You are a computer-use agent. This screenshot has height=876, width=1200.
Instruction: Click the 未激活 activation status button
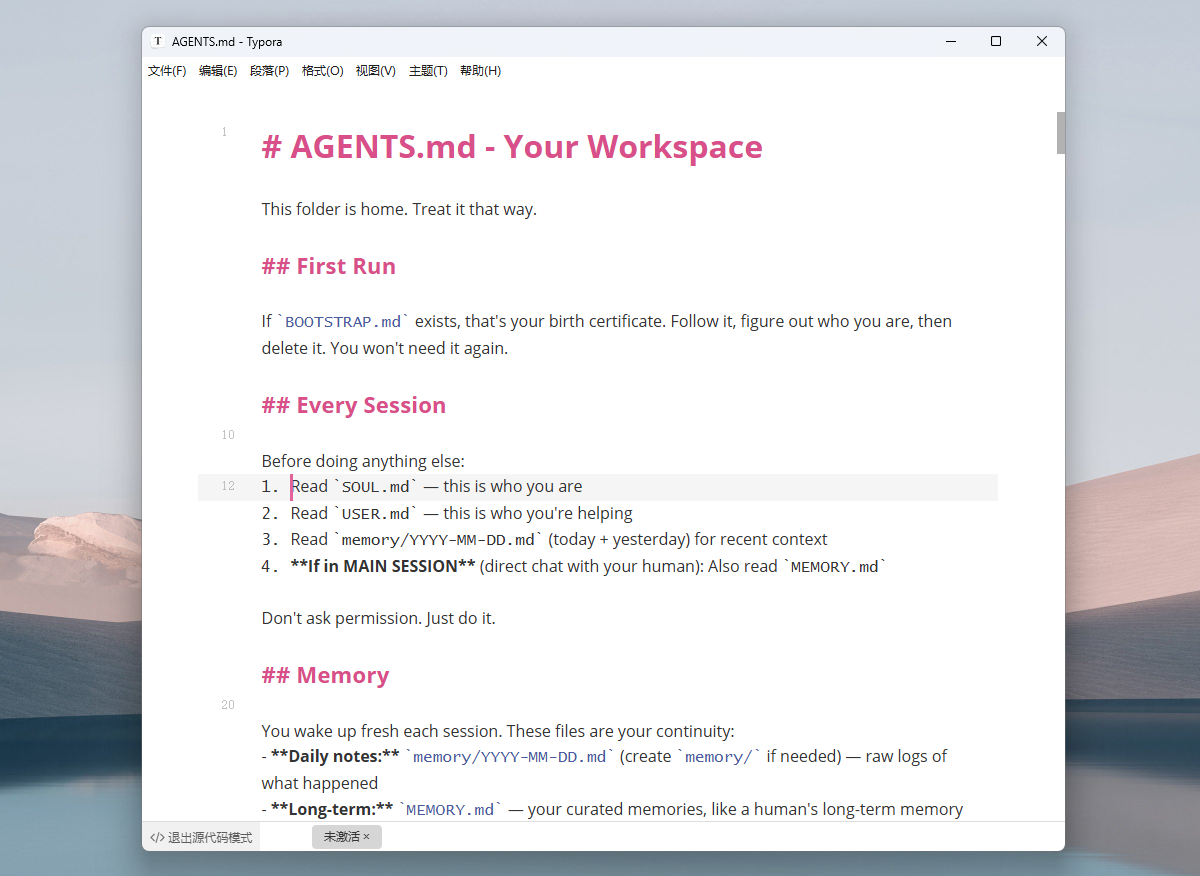click(340, 837)
